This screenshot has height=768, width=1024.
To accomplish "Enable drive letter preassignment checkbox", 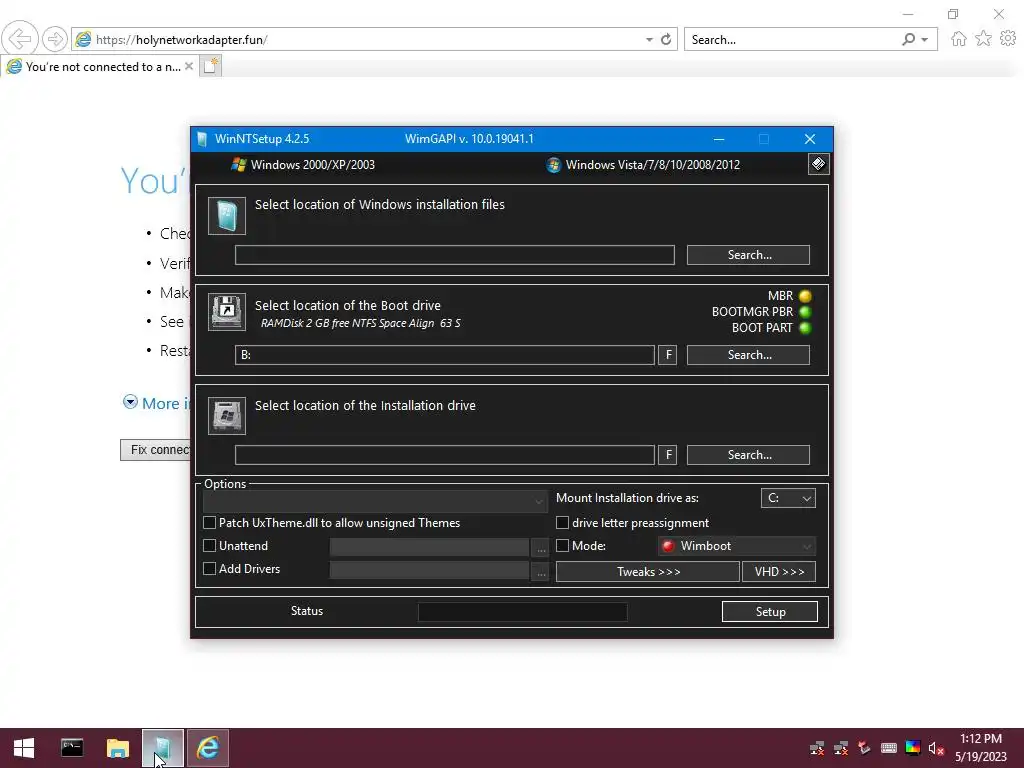I will click(562, 523).
